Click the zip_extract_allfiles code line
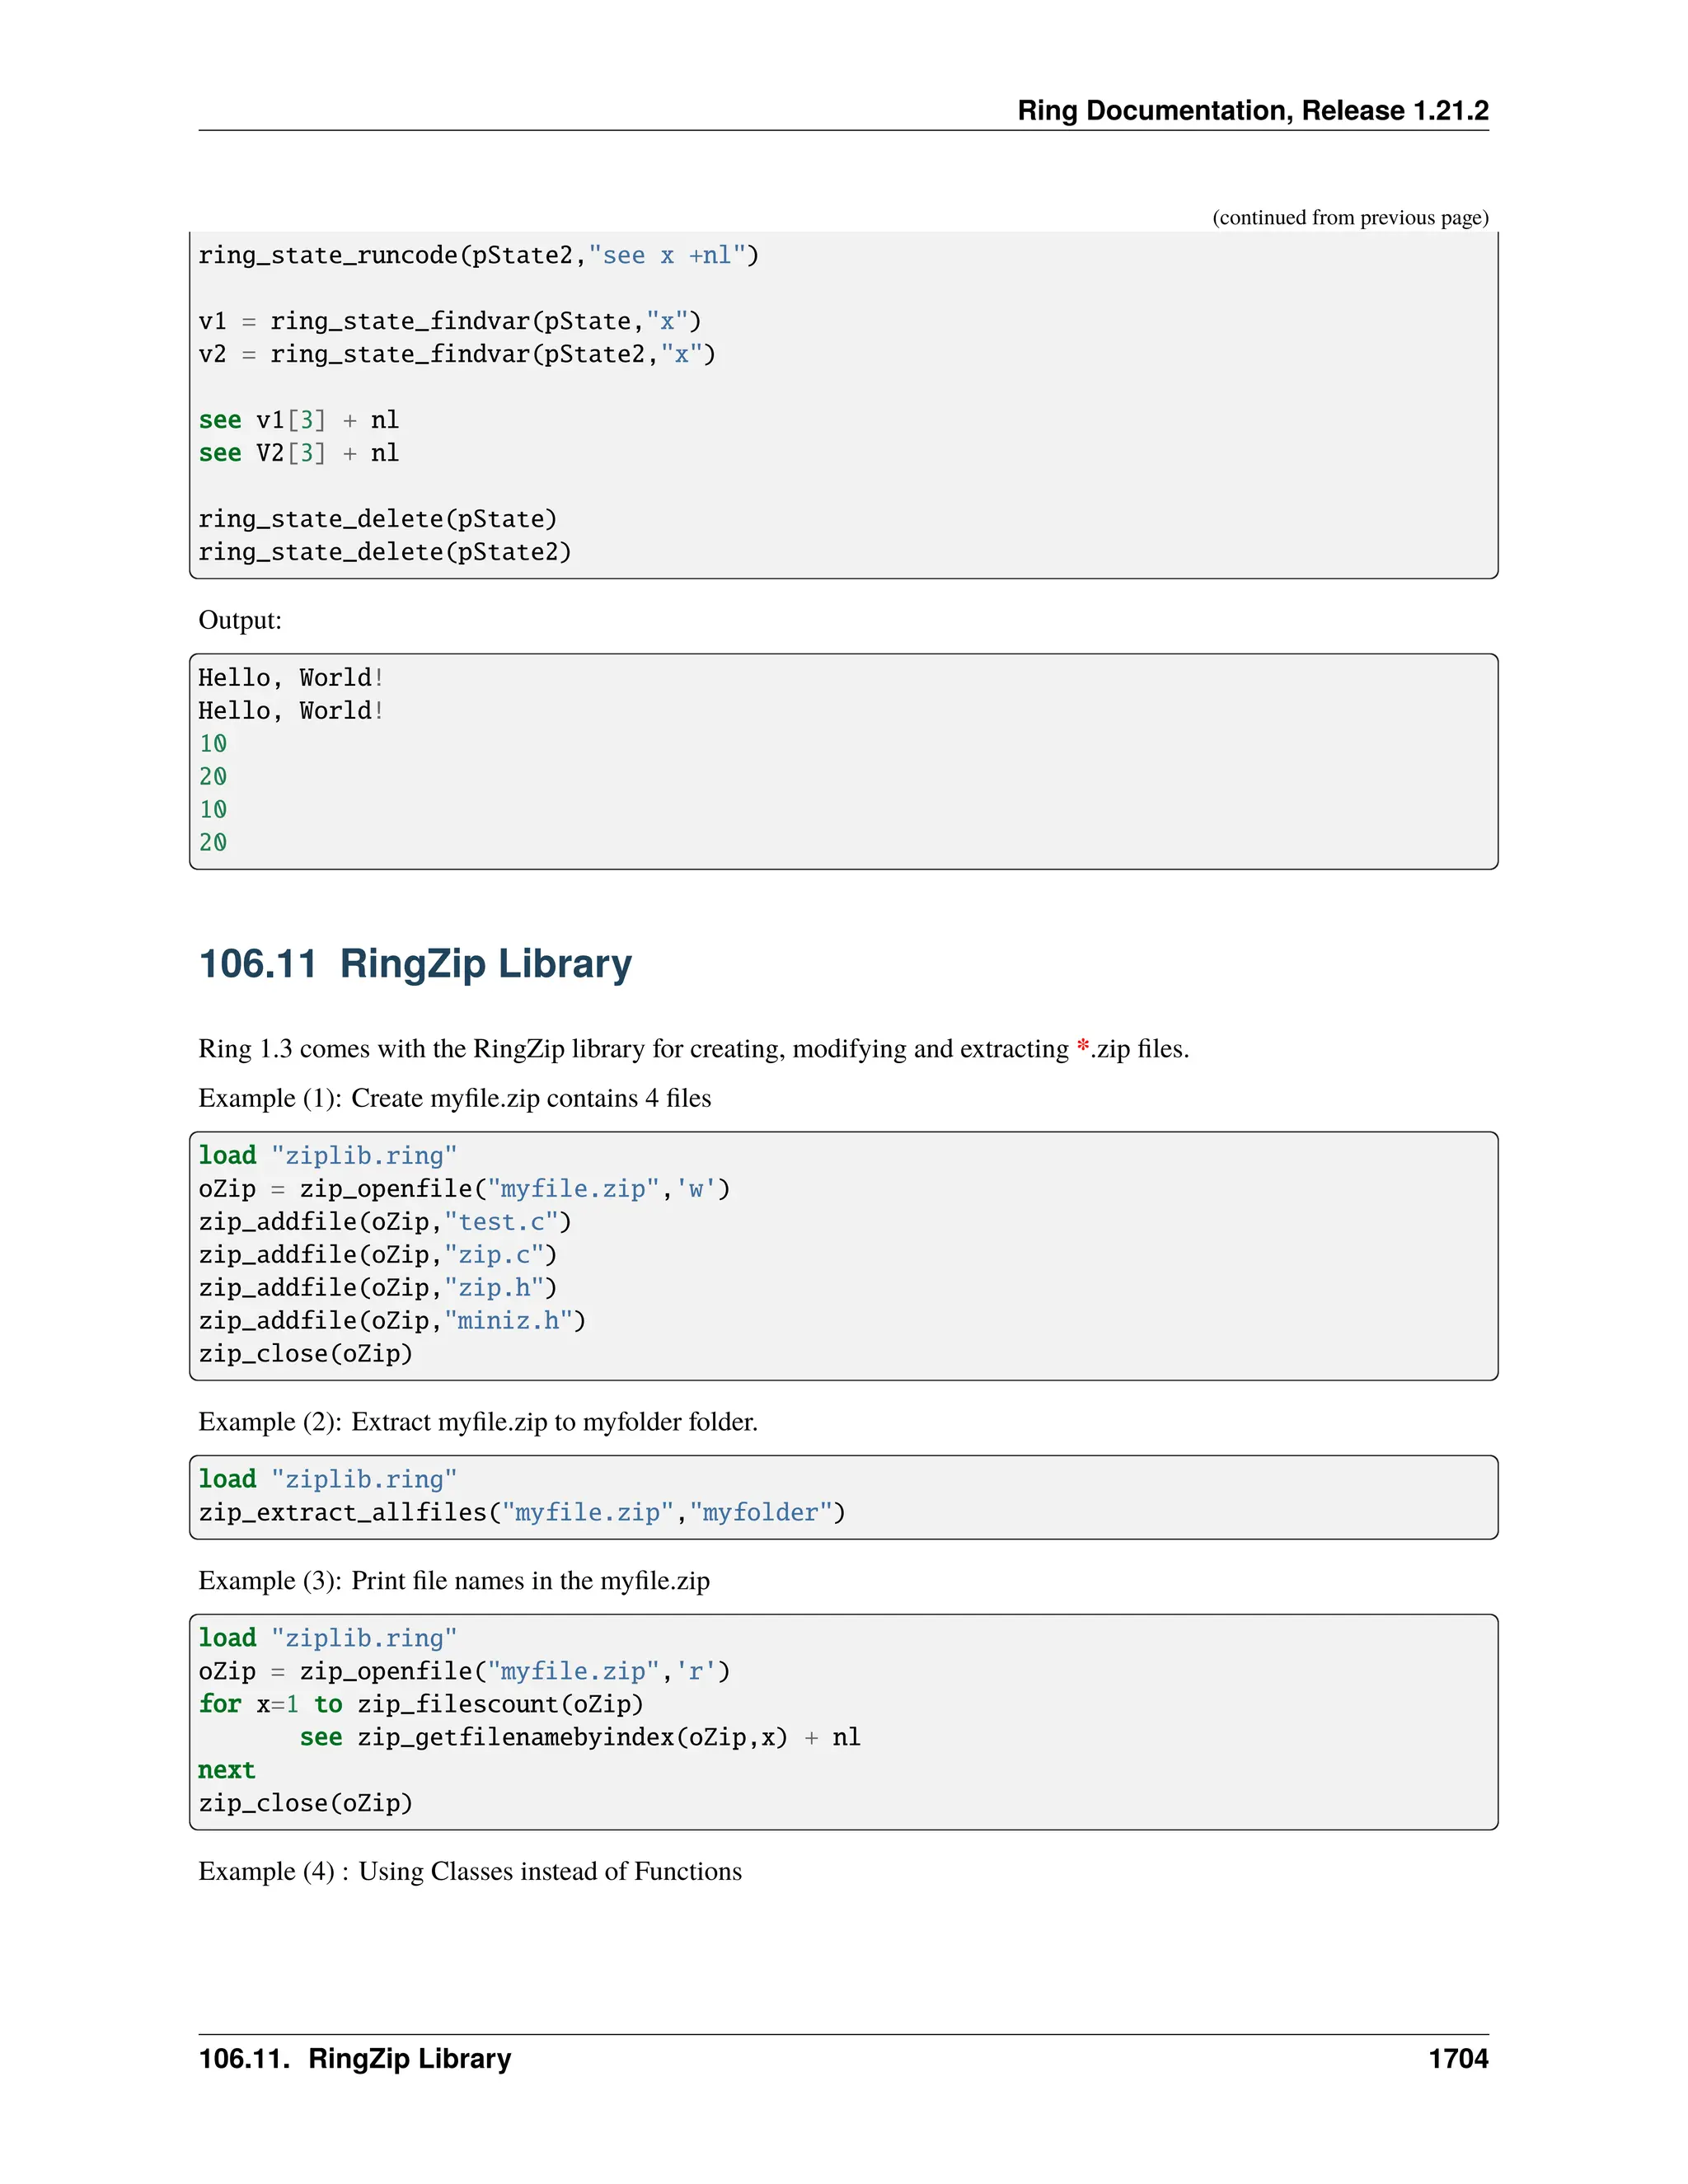The width and height of the screenshot is (1688, 2184). pos(521,1512)
